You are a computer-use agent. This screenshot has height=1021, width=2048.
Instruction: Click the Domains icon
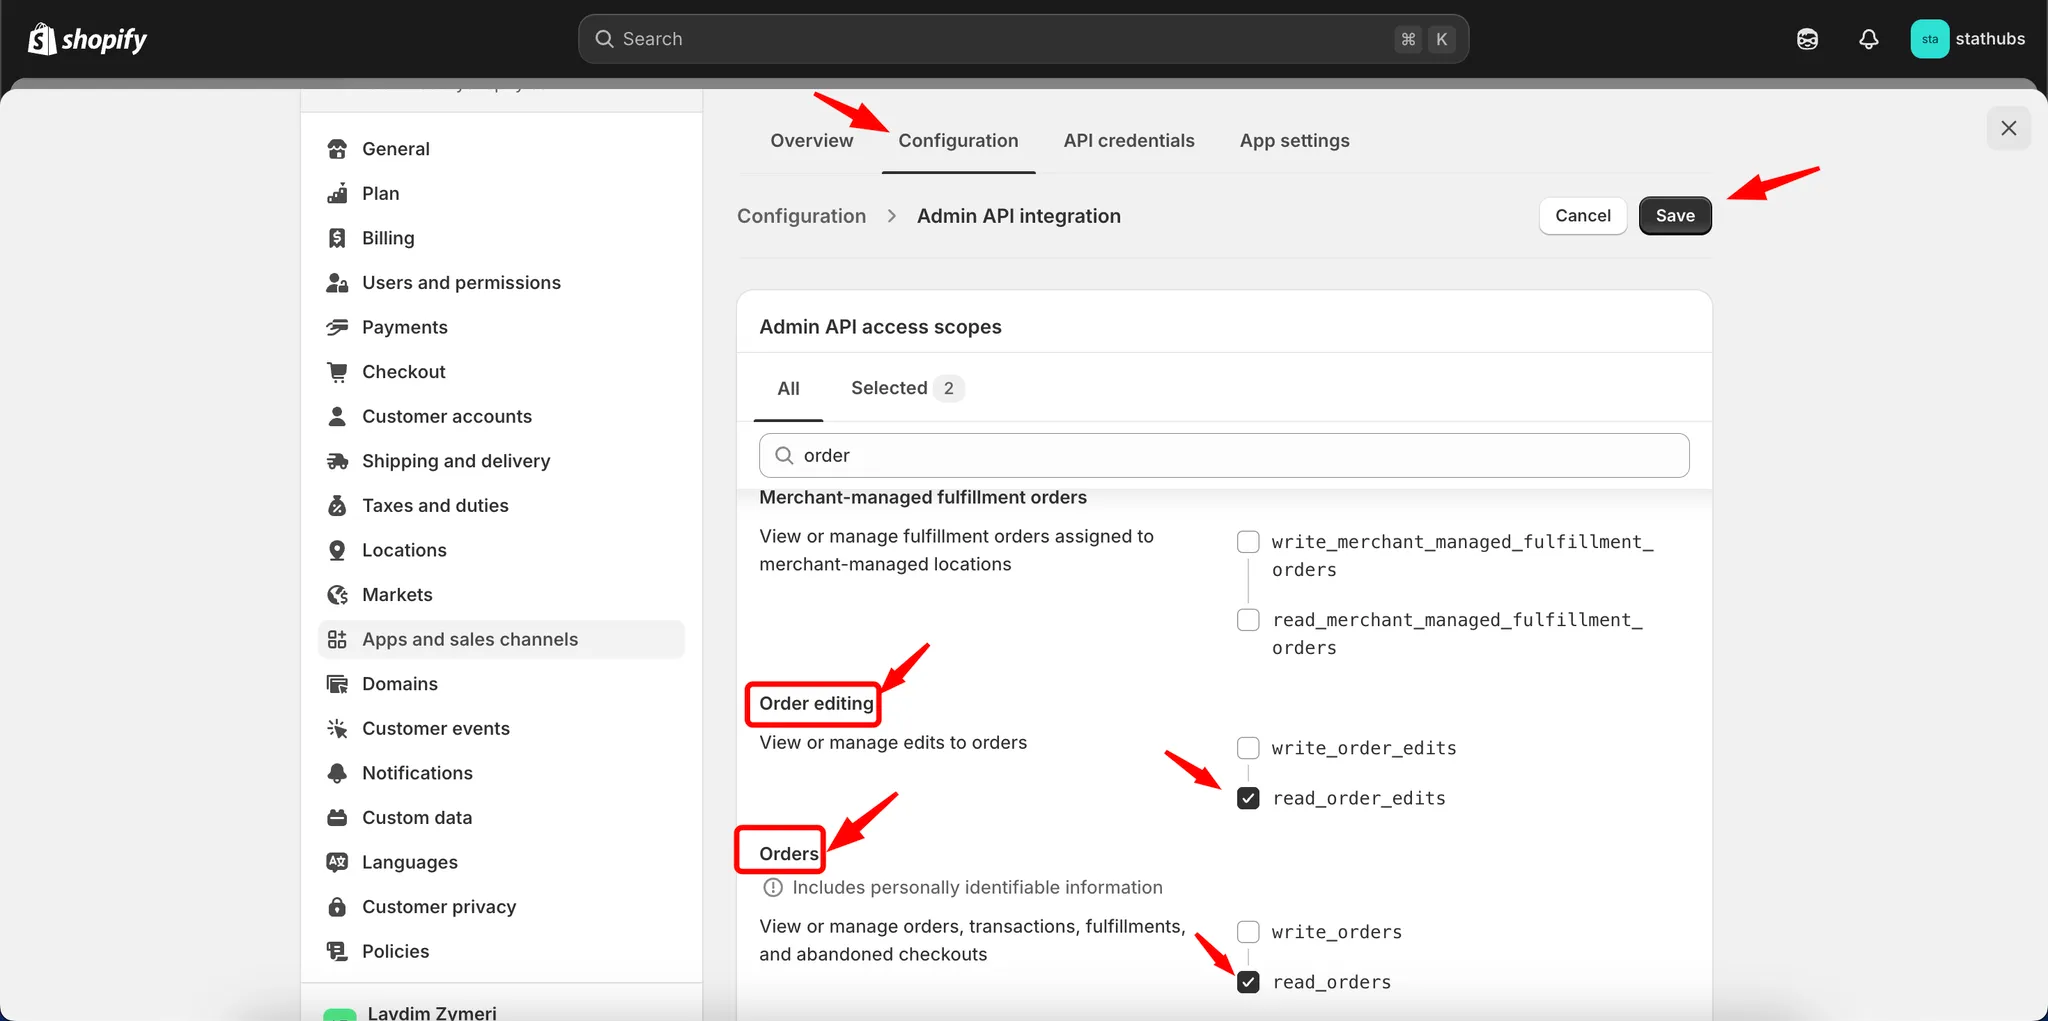click(x=337, y=684)
